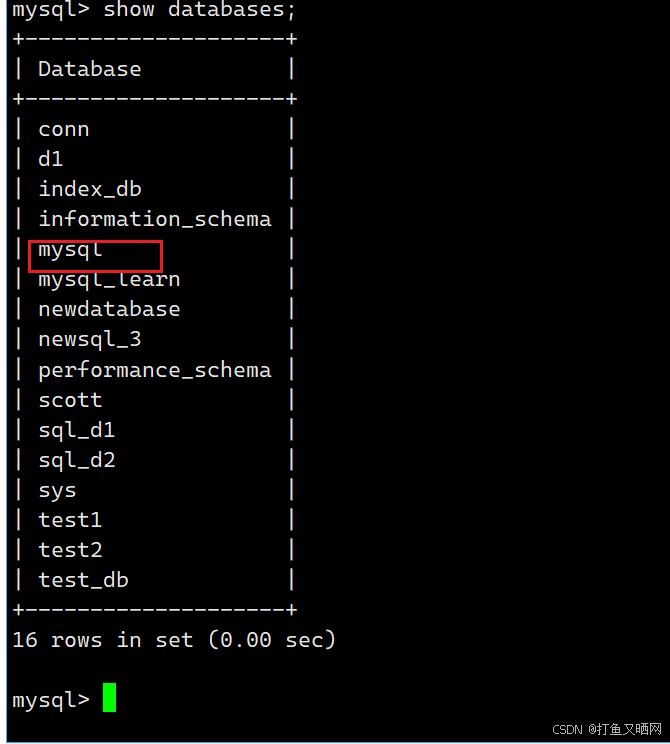Click the sys database name
This screenshot has height=744, width=670.
coord(57,492)
